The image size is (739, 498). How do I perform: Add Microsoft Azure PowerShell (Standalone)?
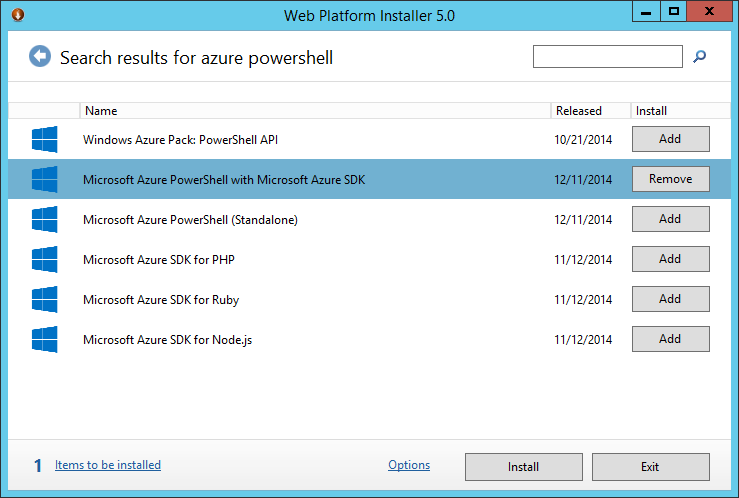tap(670, 219)
